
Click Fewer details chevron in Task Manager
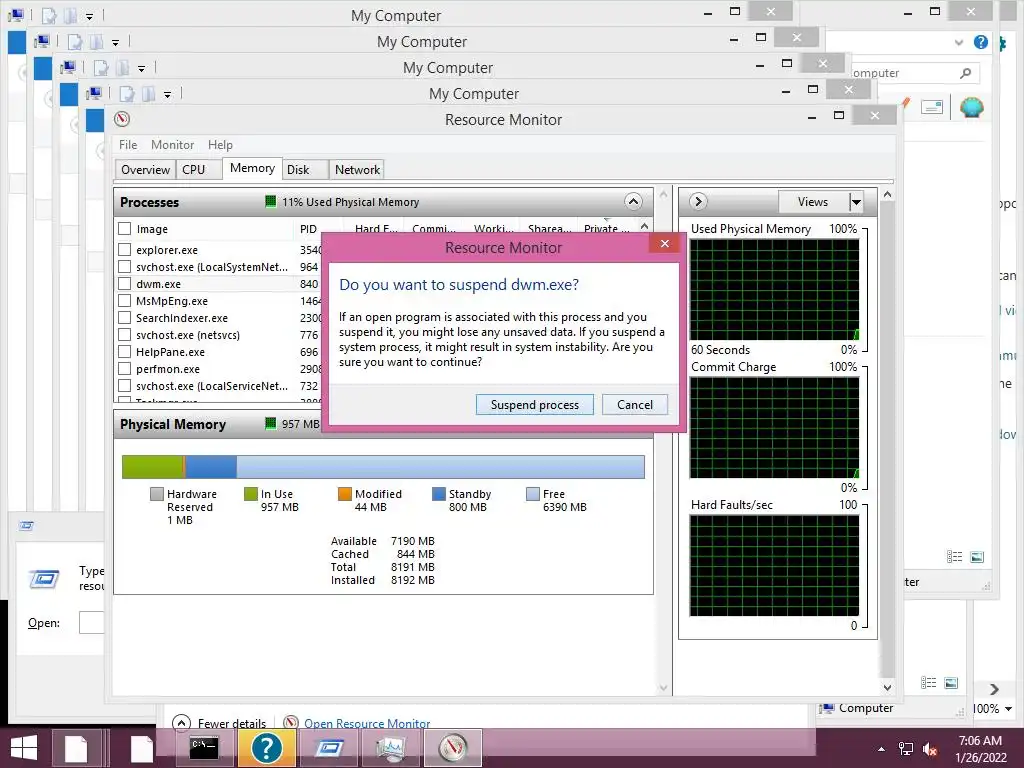coord(182,723)
